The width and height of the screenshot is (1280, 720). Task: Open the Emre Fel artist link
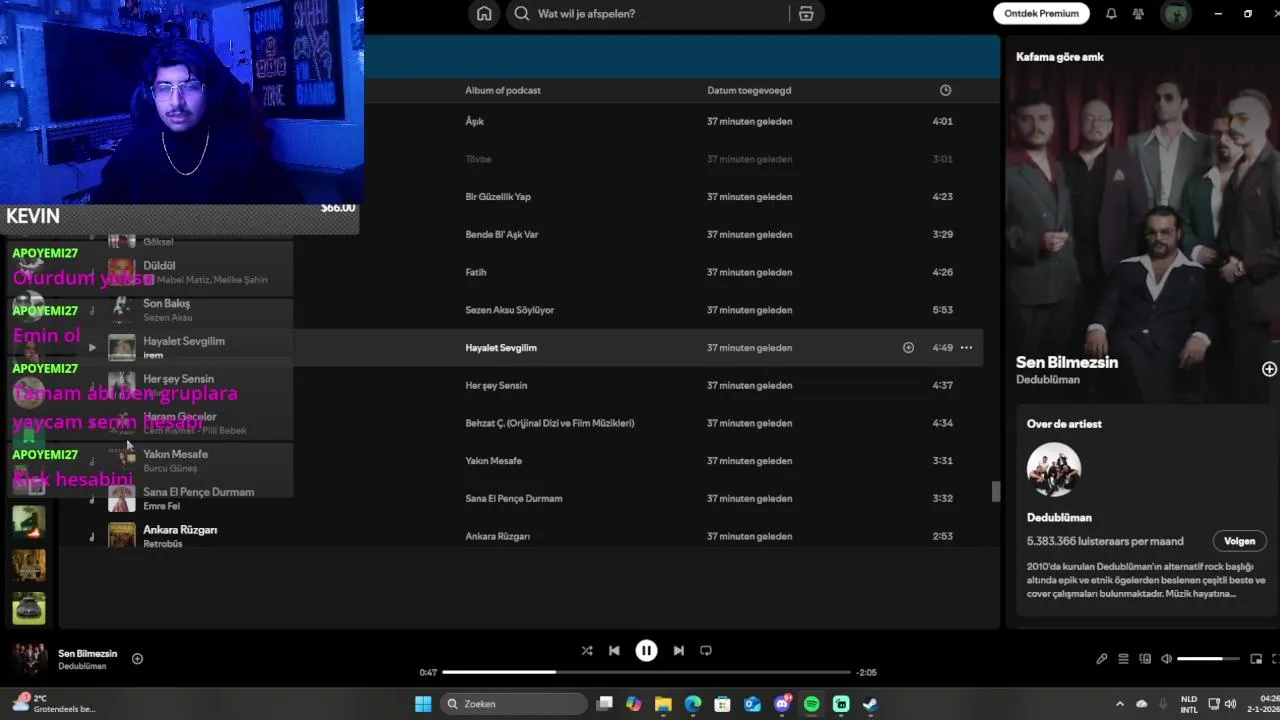click(x=161, y=506)
